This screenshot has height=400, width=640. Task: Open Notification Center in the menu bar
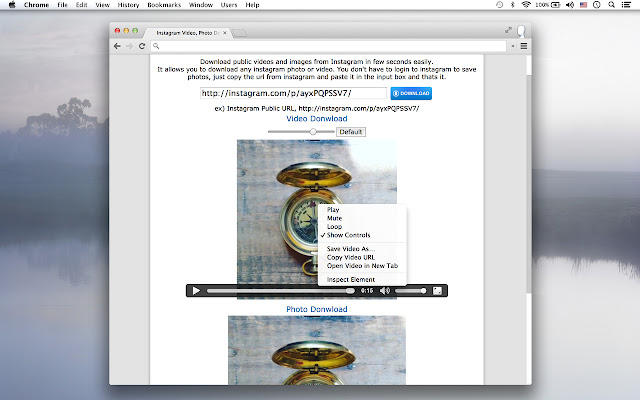pyautogui.click(x=626, y=5)
